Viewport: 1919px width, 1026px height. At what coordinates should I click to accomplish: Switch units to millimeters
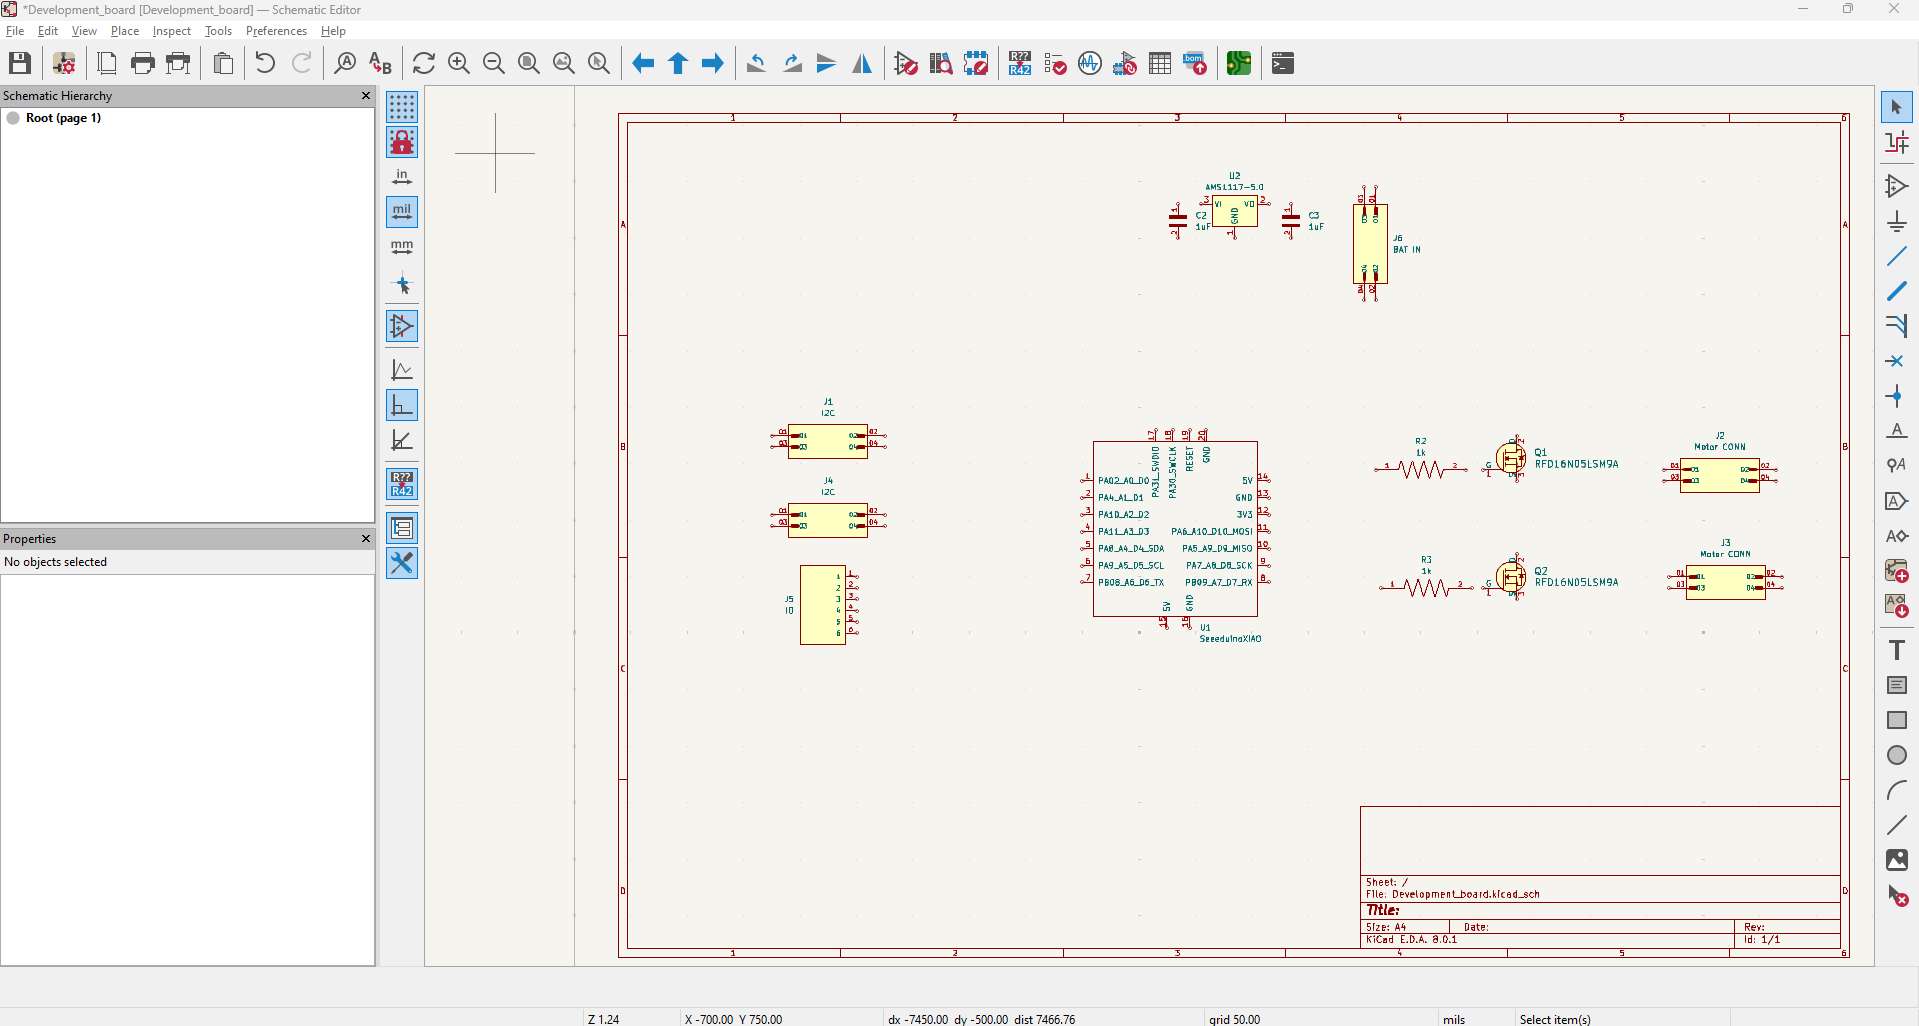click(402, 247)
